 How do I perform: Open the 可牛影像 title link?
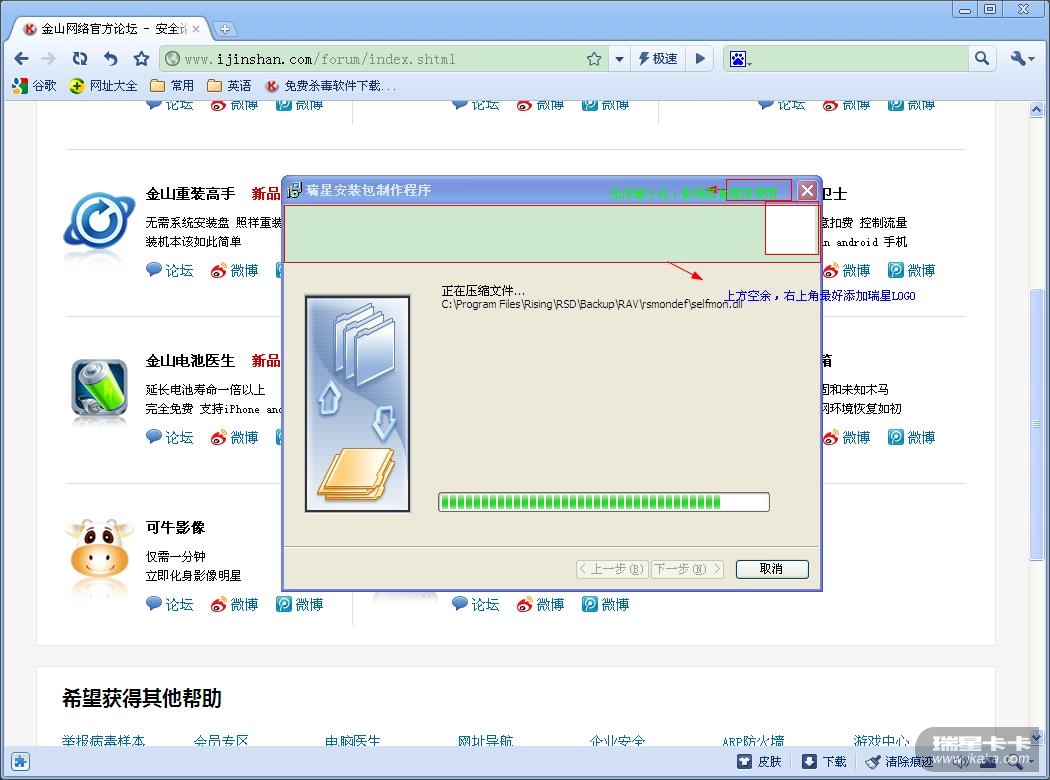[175, 527]
